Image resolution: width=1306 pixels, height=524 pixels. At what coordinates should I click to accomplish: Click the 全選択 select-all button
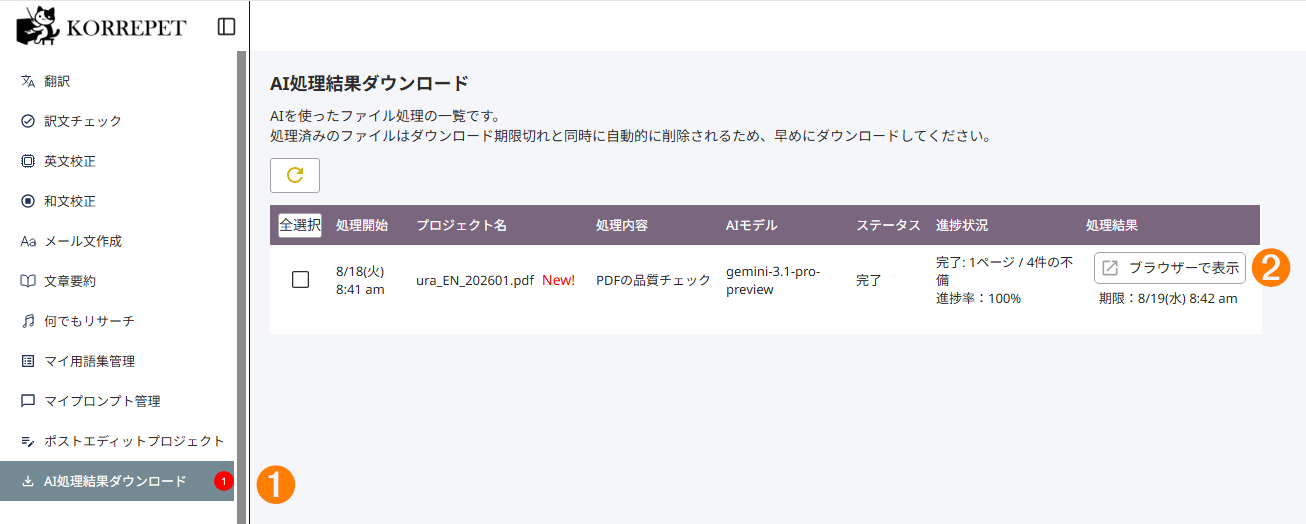pyautogui.click(x=300, y=225)
